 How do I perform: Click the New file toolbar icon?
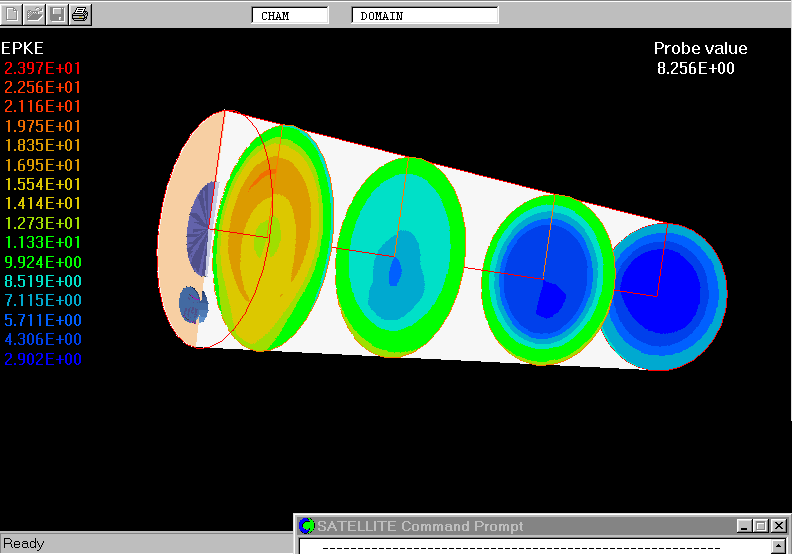click(x=11, y=14)
